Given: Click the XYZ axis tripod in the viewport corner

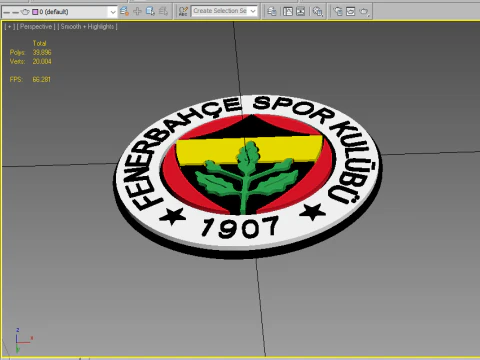Looking at the screenshot, I should tap(23, 340).
